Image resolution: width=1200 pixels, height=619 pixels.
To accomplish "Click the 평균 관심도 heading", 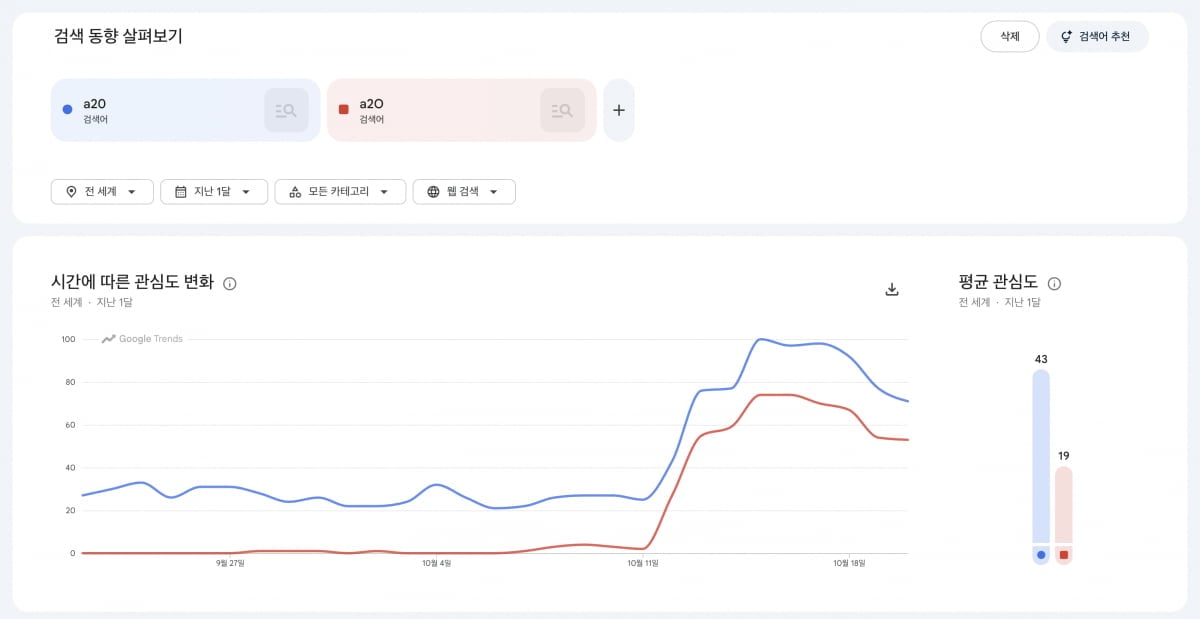I will [x=998, y=282].
